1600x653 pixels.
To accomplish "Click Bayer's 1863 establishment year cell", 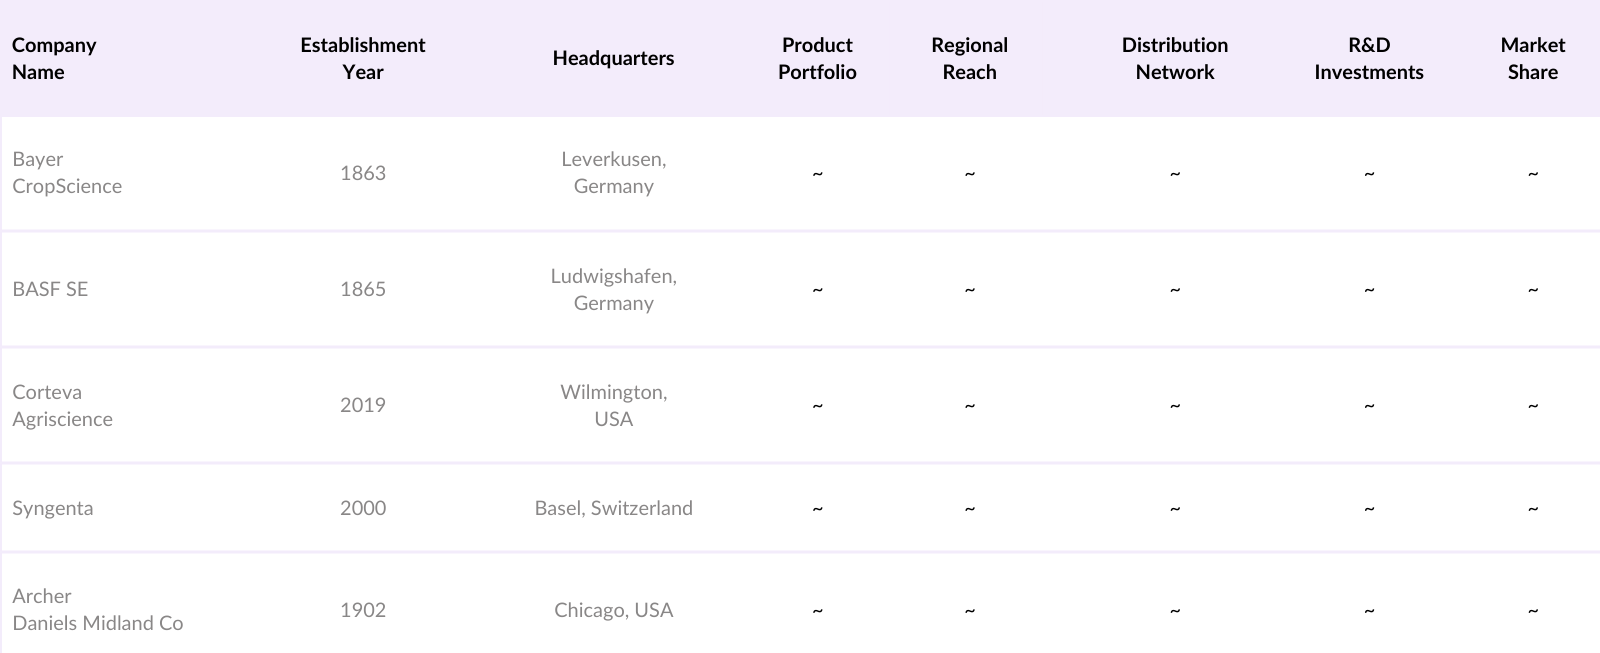I will [362, 173].
